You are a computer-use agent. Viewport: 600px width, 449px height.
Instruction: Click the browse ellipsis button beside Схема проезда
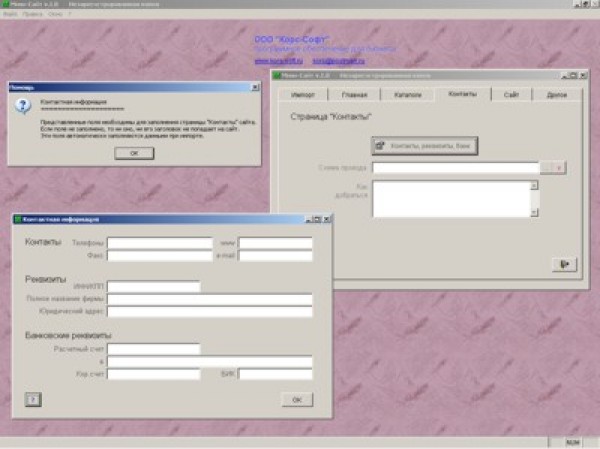[x=546, y=168]
